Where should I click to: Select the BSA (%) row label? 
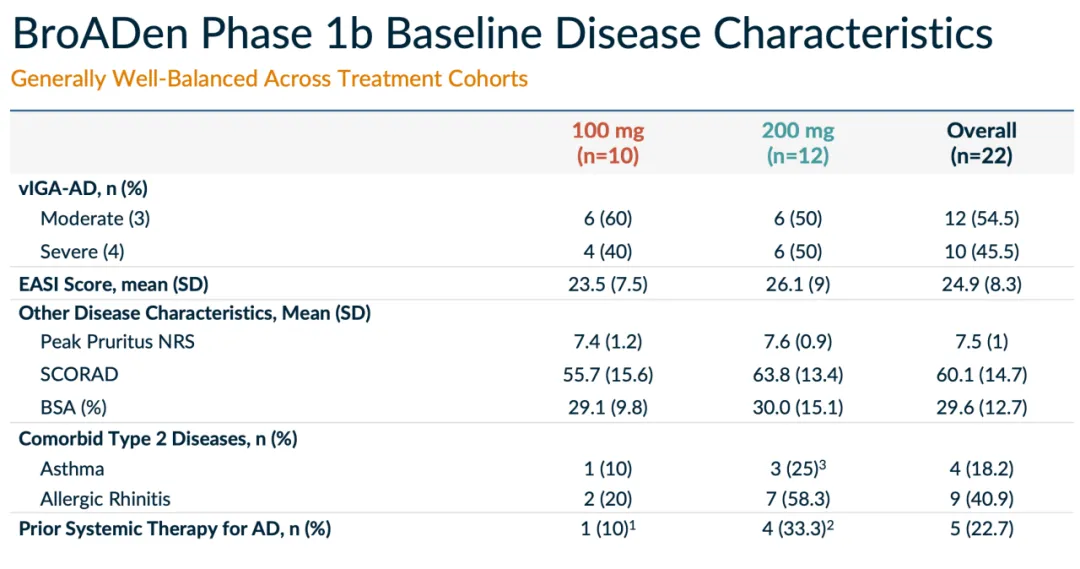(75, 407)
